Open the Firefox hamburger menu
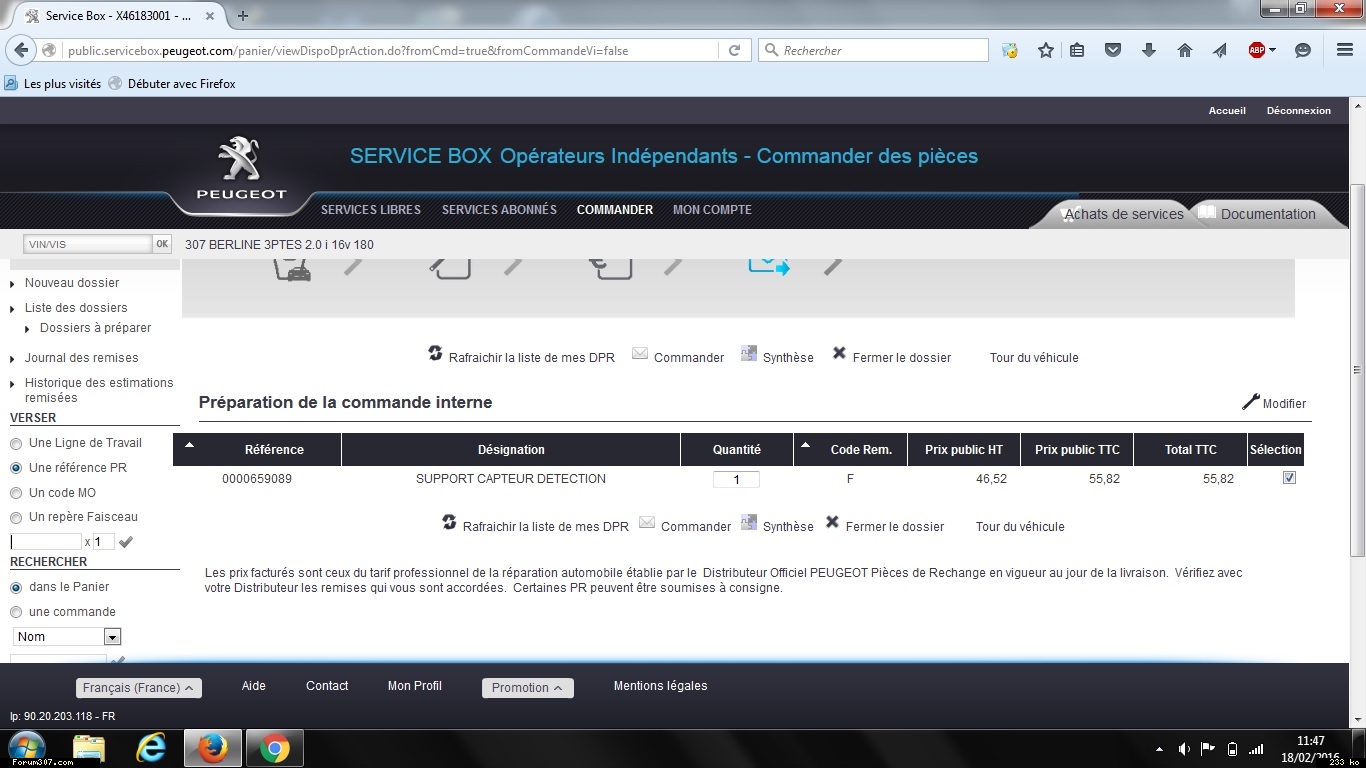This screenshot has height=768, width=1366. [1345, 50]
